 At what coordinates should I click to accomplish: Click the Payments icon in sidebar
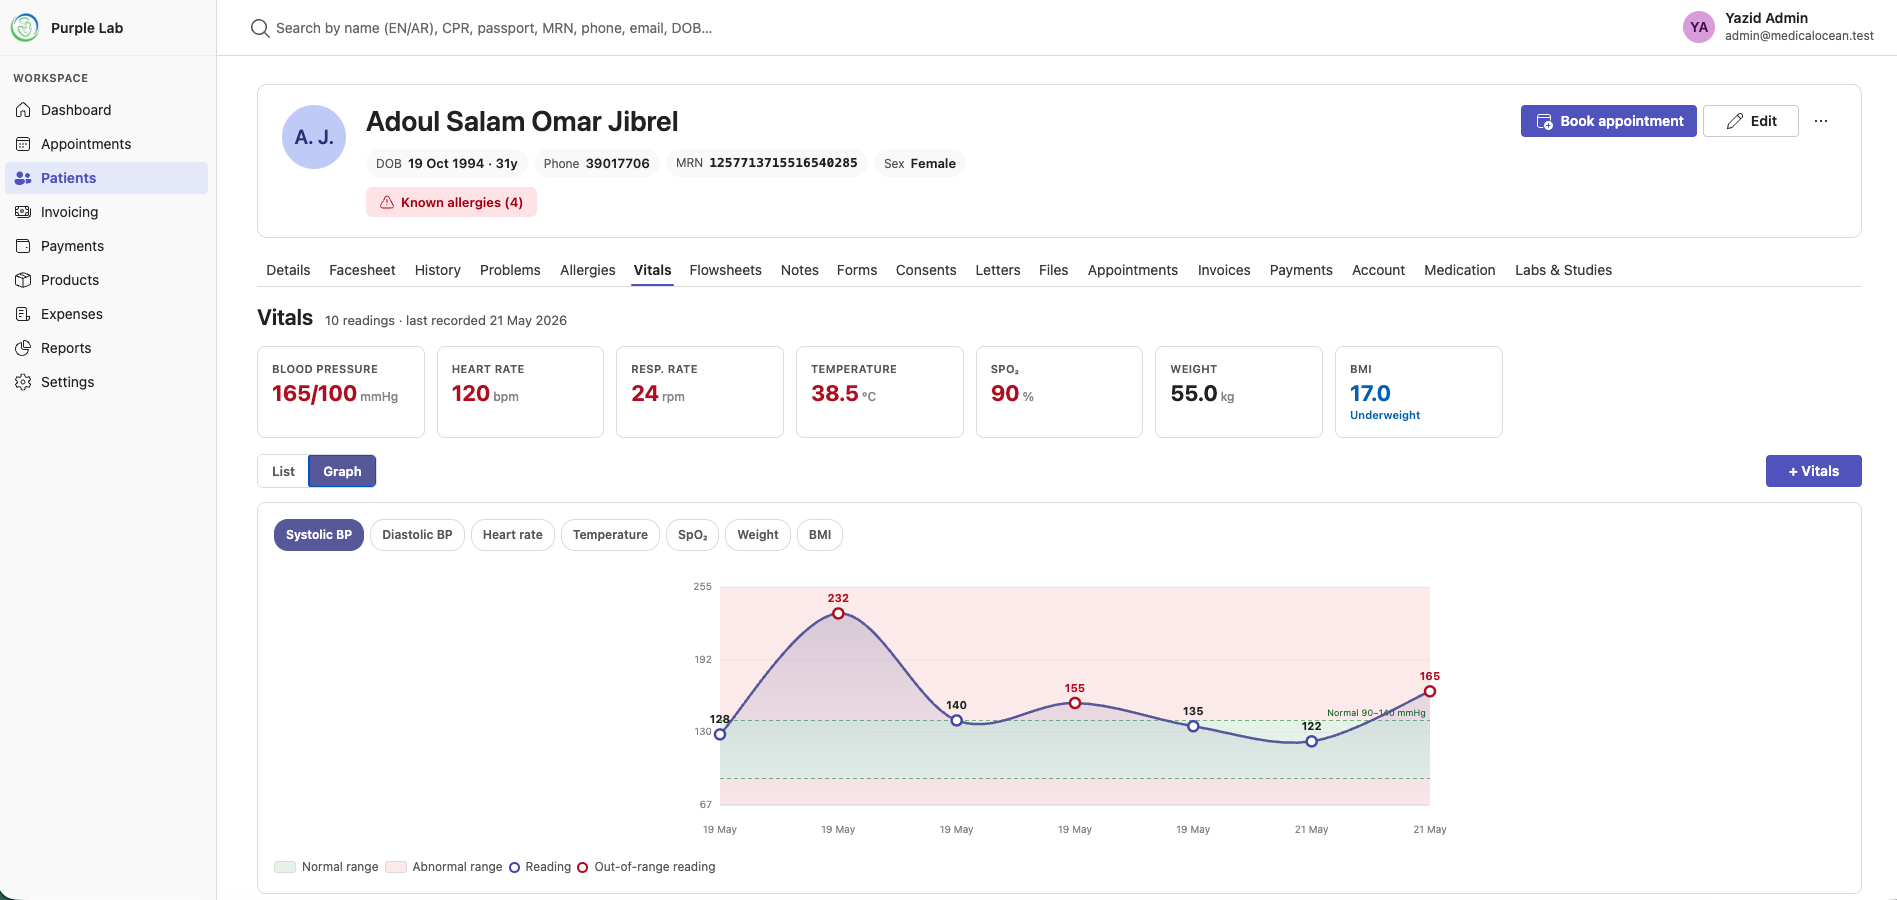(23, 246)
